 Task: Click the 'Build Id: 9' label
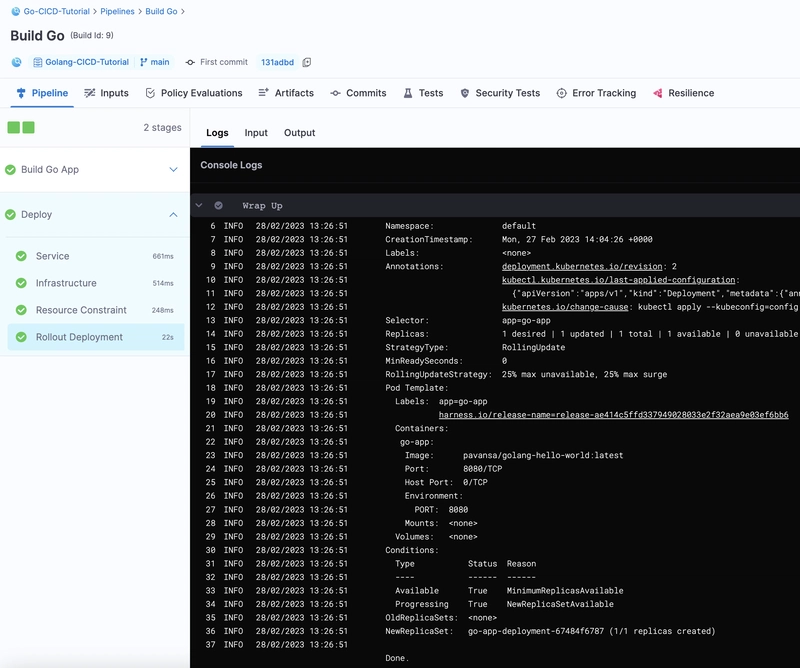coord(92,35)
